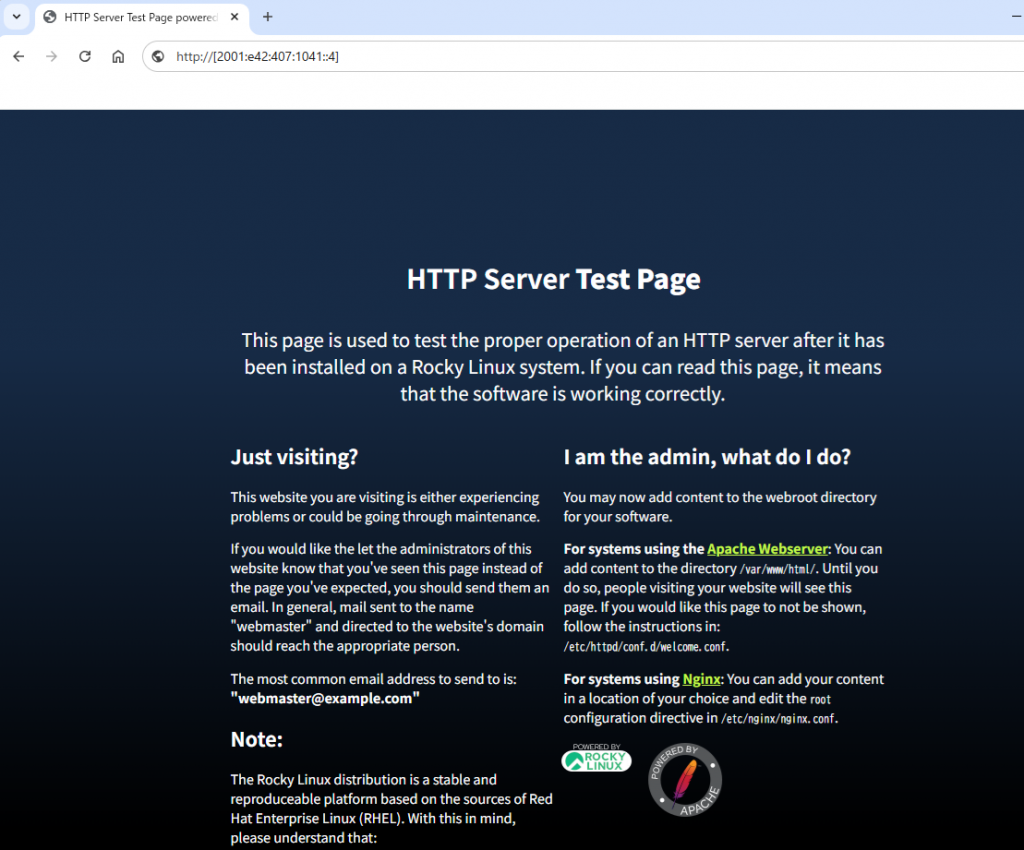The width and height of the screenshot is (1024, 850).
Task: Minimize the browser window
Action: pos(1016,17)
